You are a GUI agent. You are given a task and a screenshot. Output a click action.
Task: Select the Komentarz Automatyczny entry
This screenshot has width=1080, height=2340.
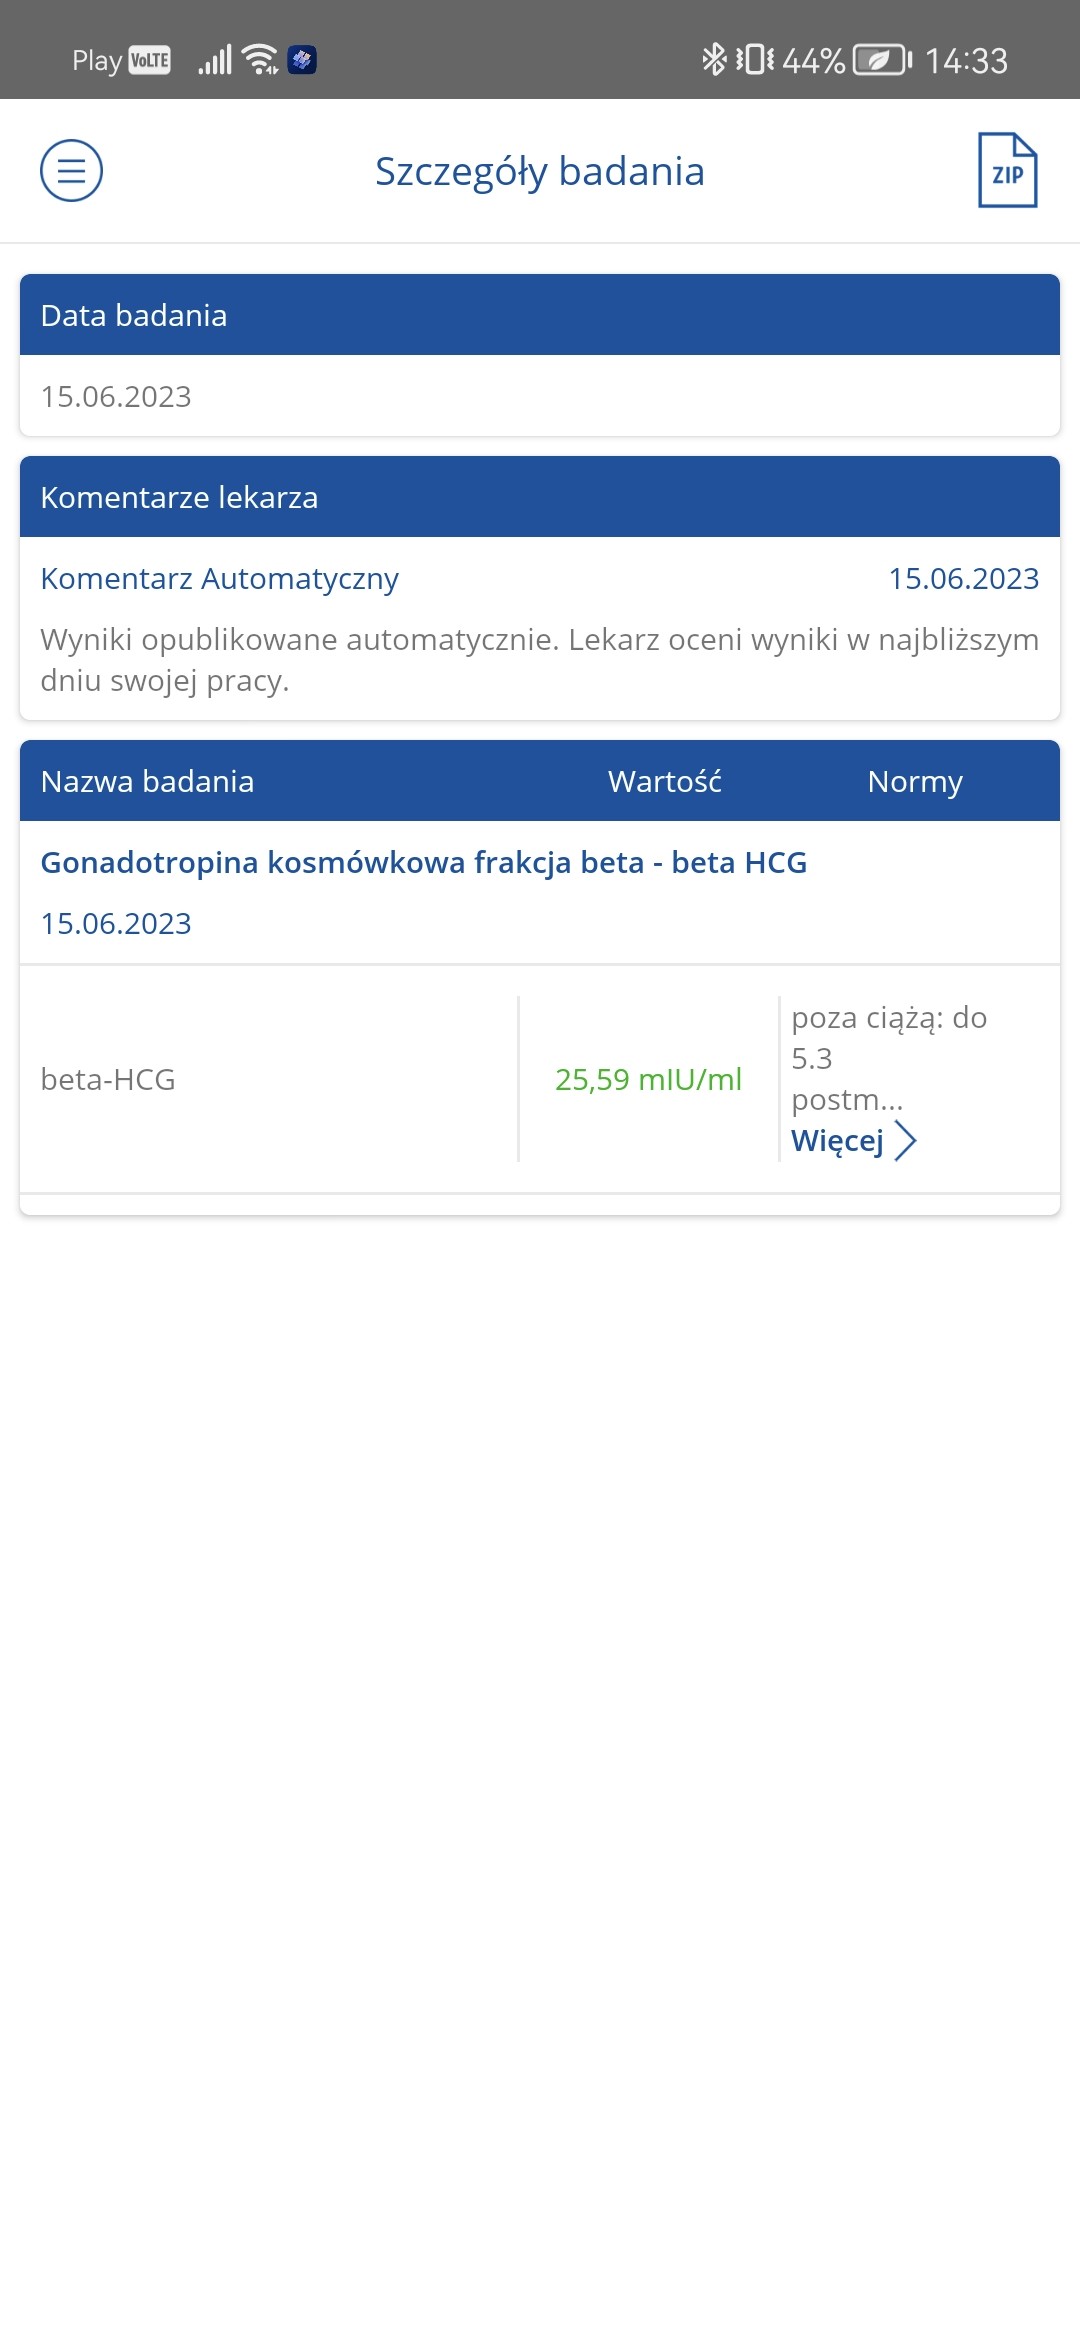click(x=219, y=579)
